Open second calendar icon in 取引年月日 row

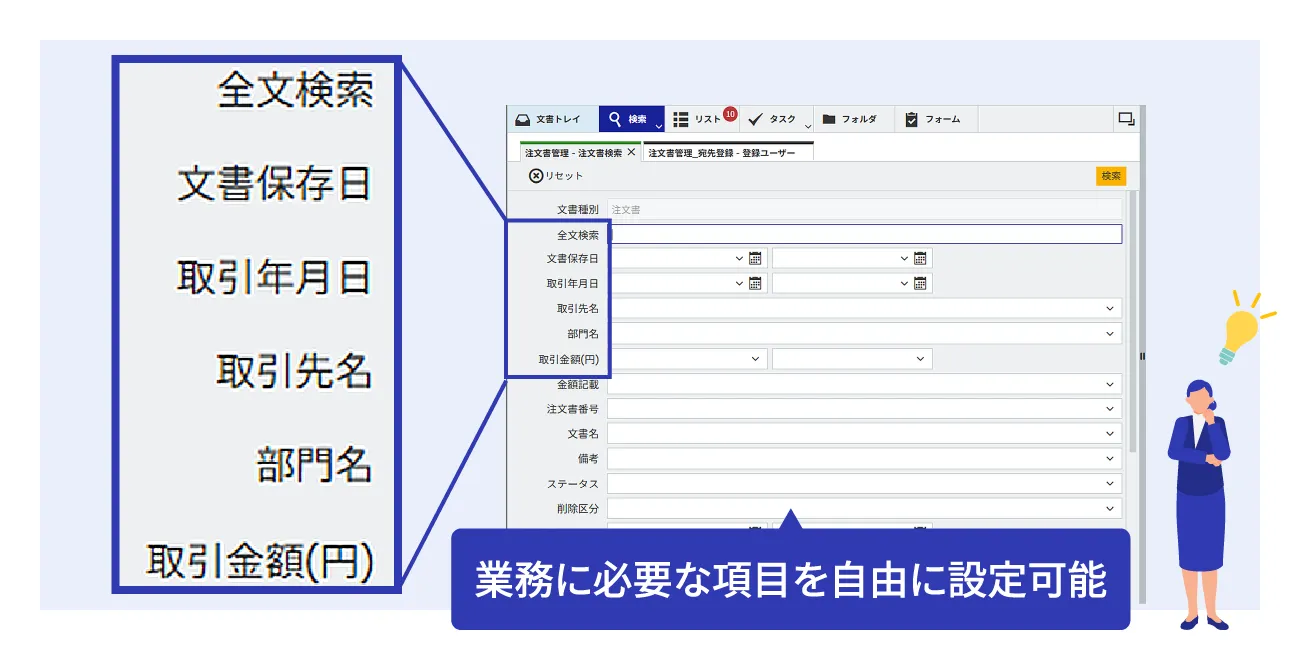(920, 283)
